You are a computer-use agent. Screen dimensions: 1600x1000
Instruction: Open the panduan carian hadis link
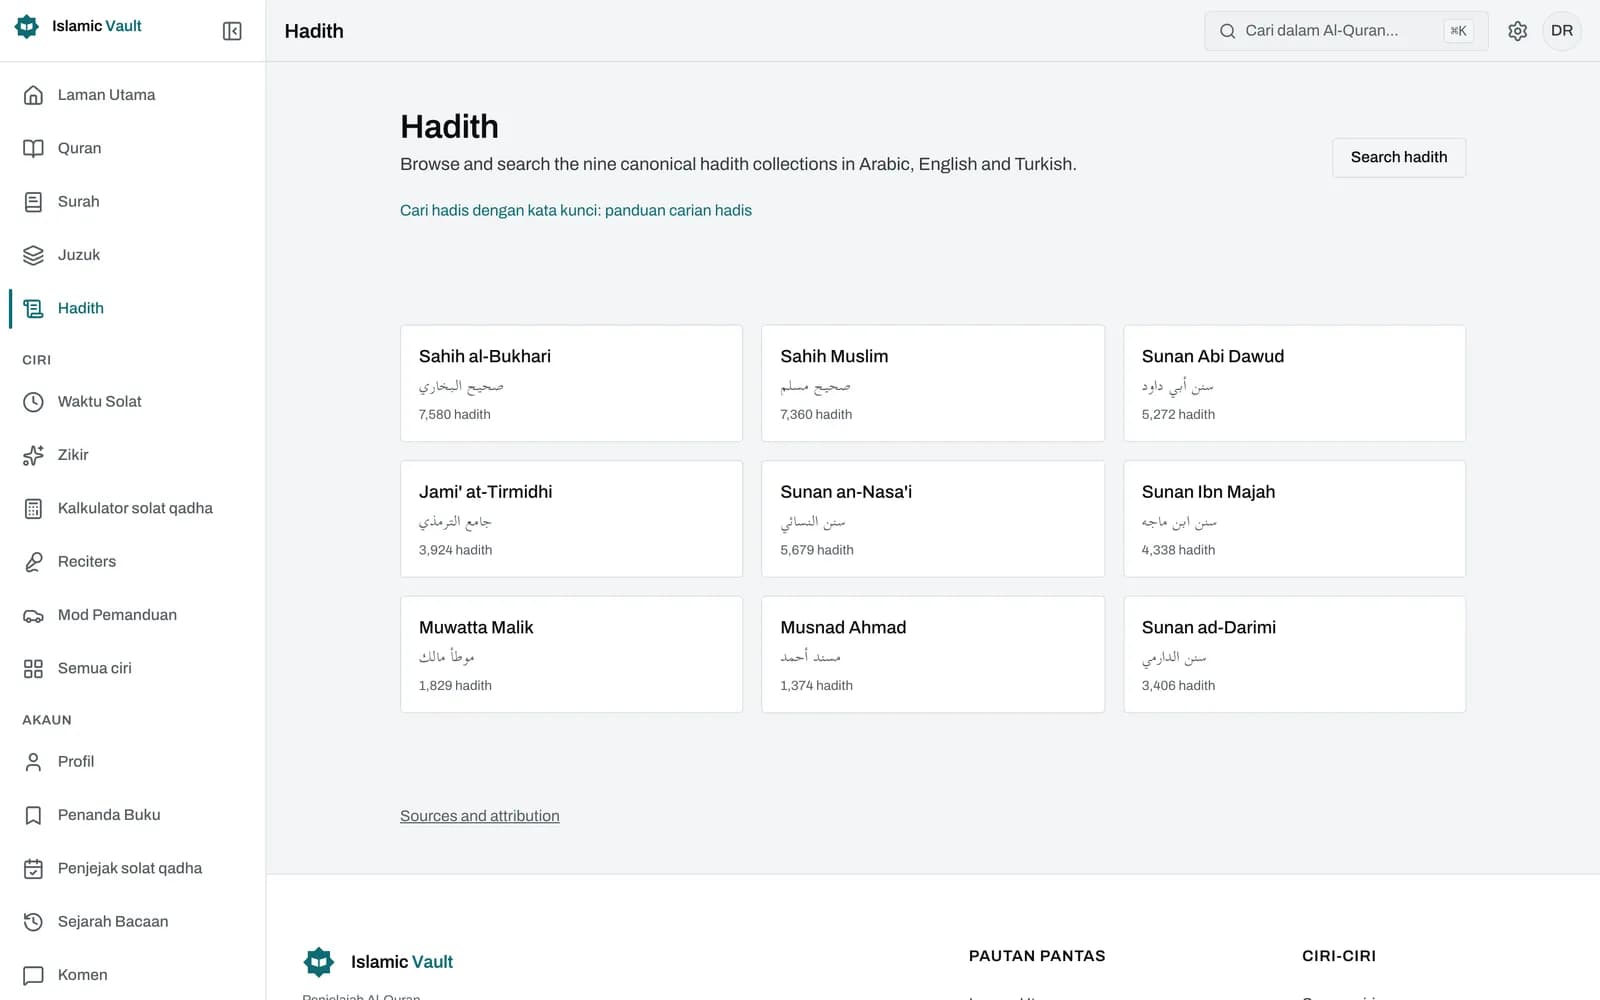(576, 210)
